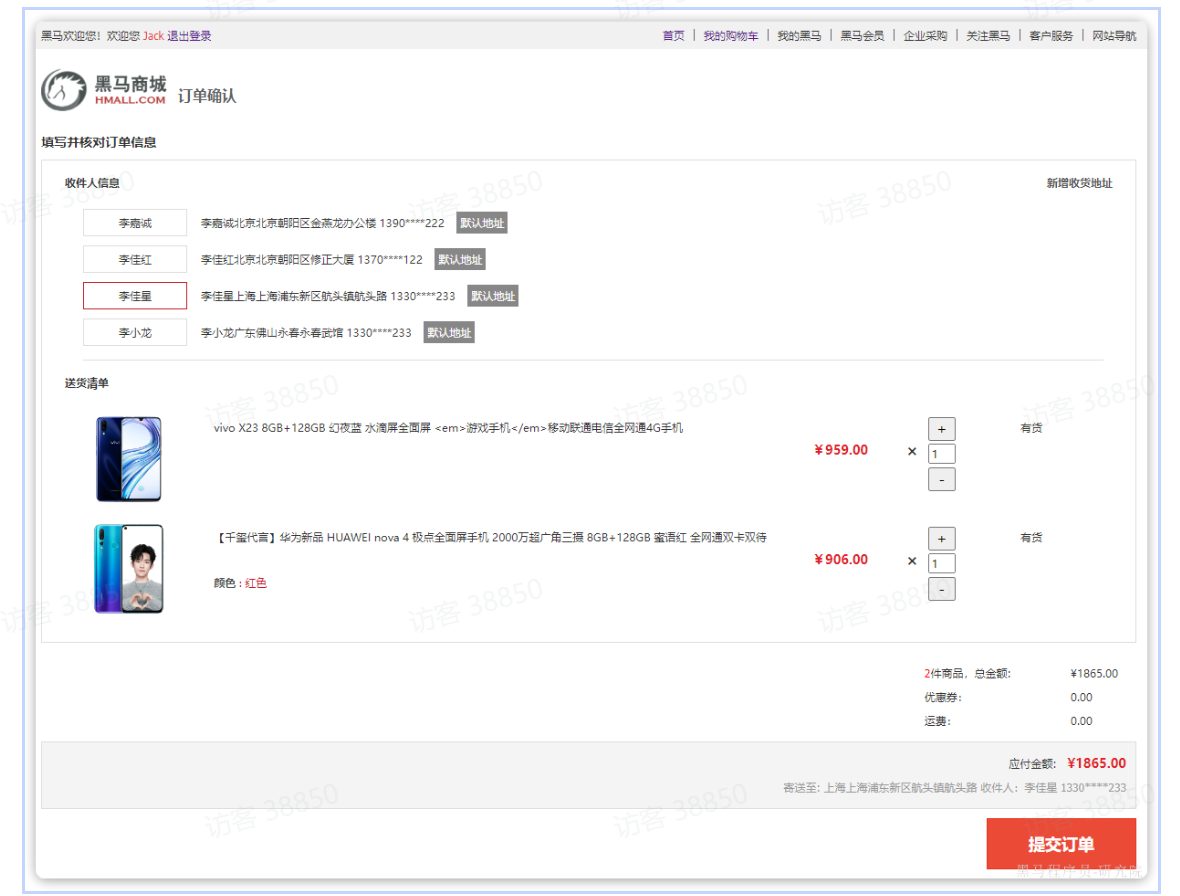The height and width of the screenshot is (896, 1180).
Task: Click 默认地址 tag for 李佳红
Action: click(x=460, y=260)
